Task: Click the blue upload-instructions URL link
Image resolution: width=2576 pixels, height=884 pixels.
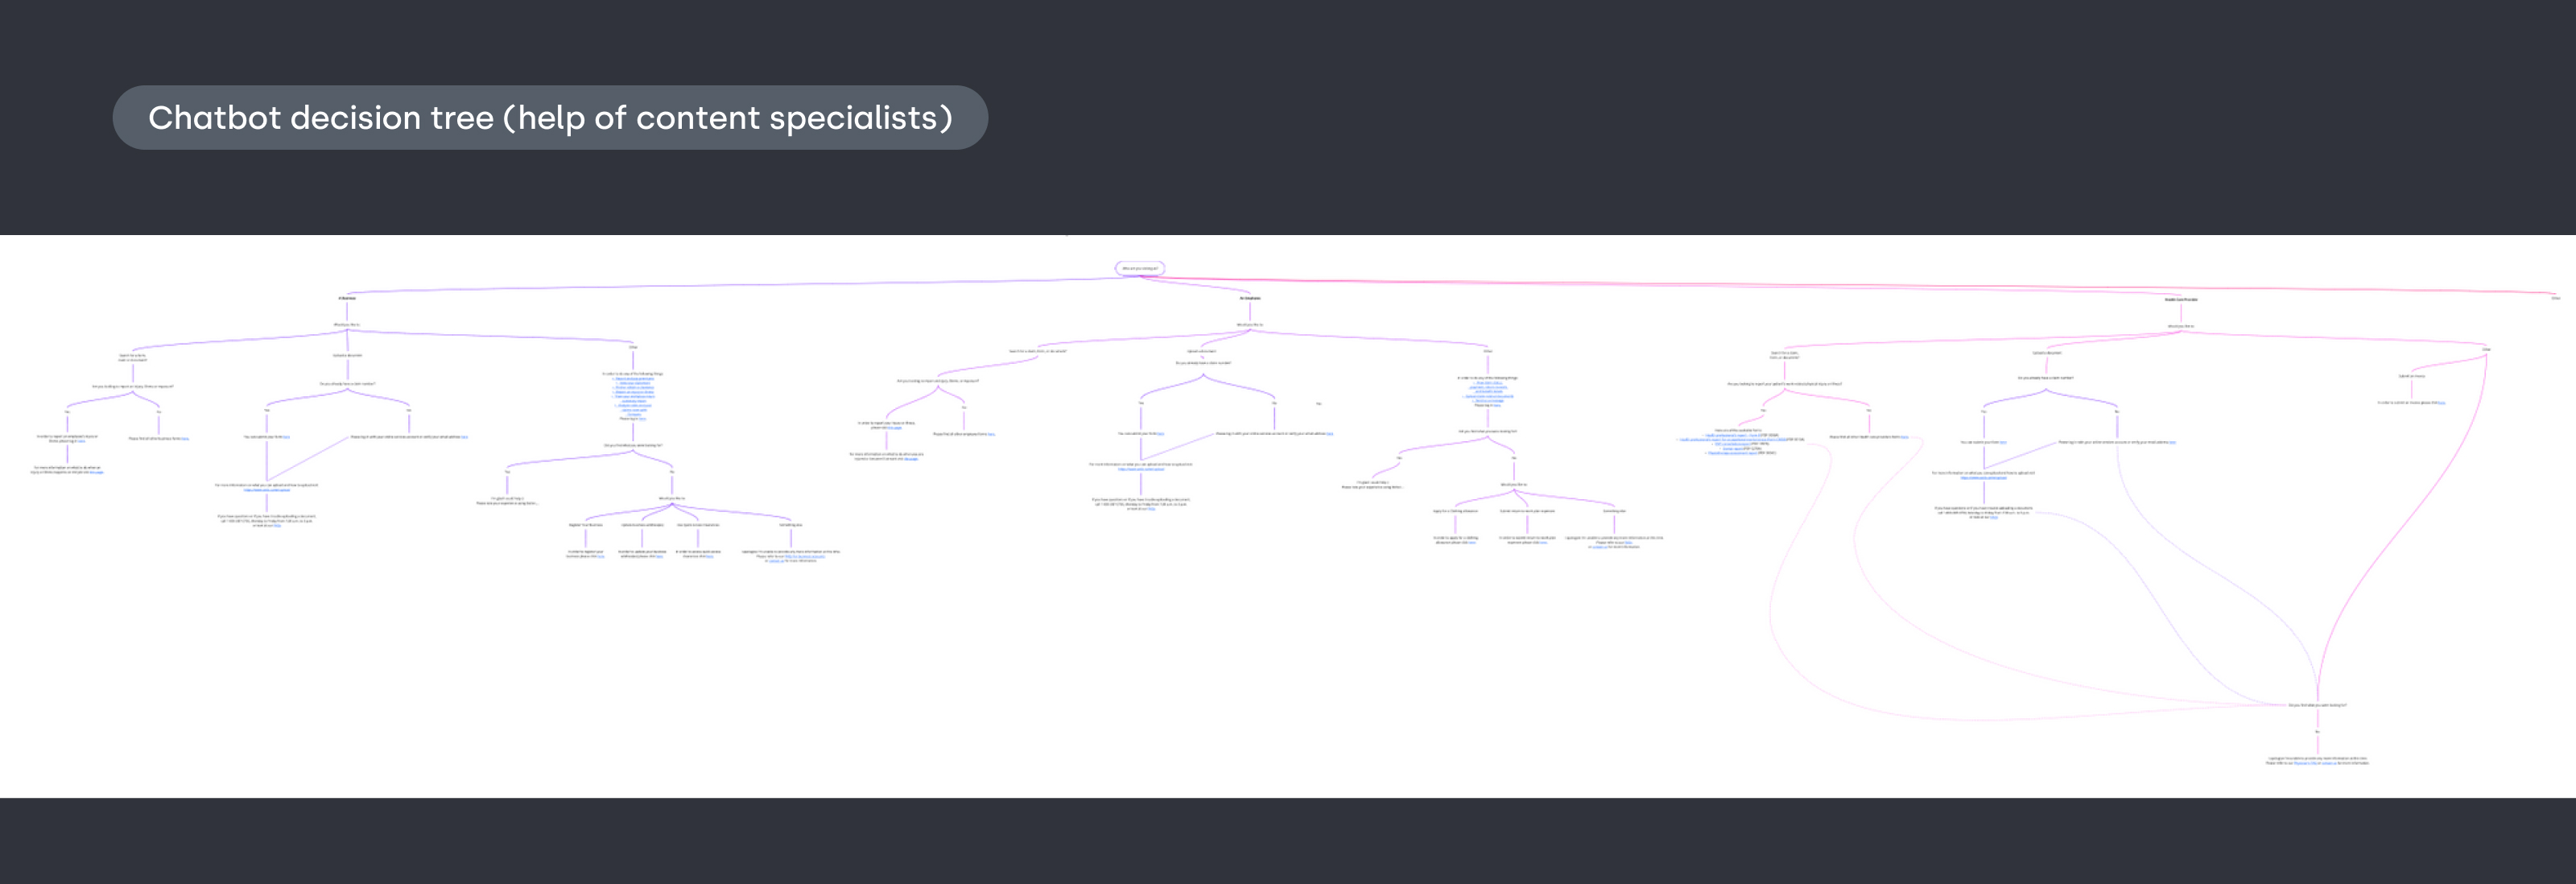Action: pyautogui.click(x=267, y=490)
